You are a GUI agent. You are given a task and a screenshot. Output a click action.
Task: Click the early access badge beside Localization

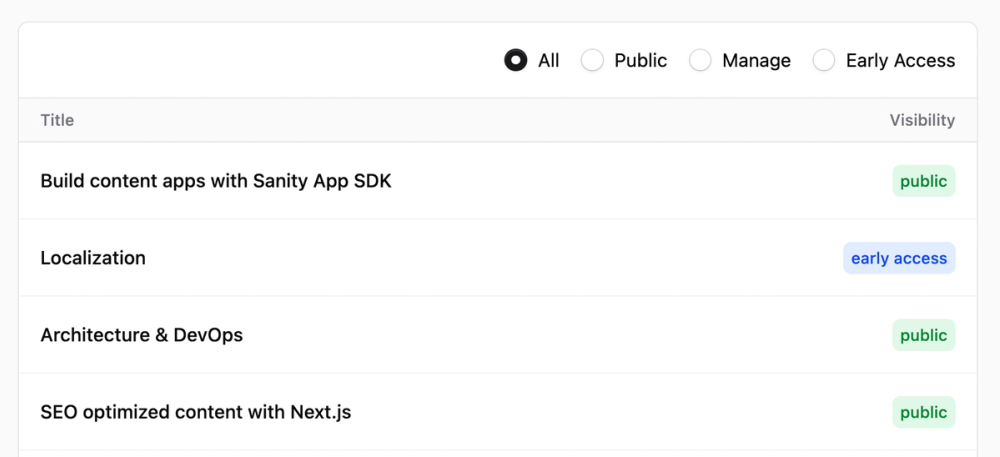(899, 258)
